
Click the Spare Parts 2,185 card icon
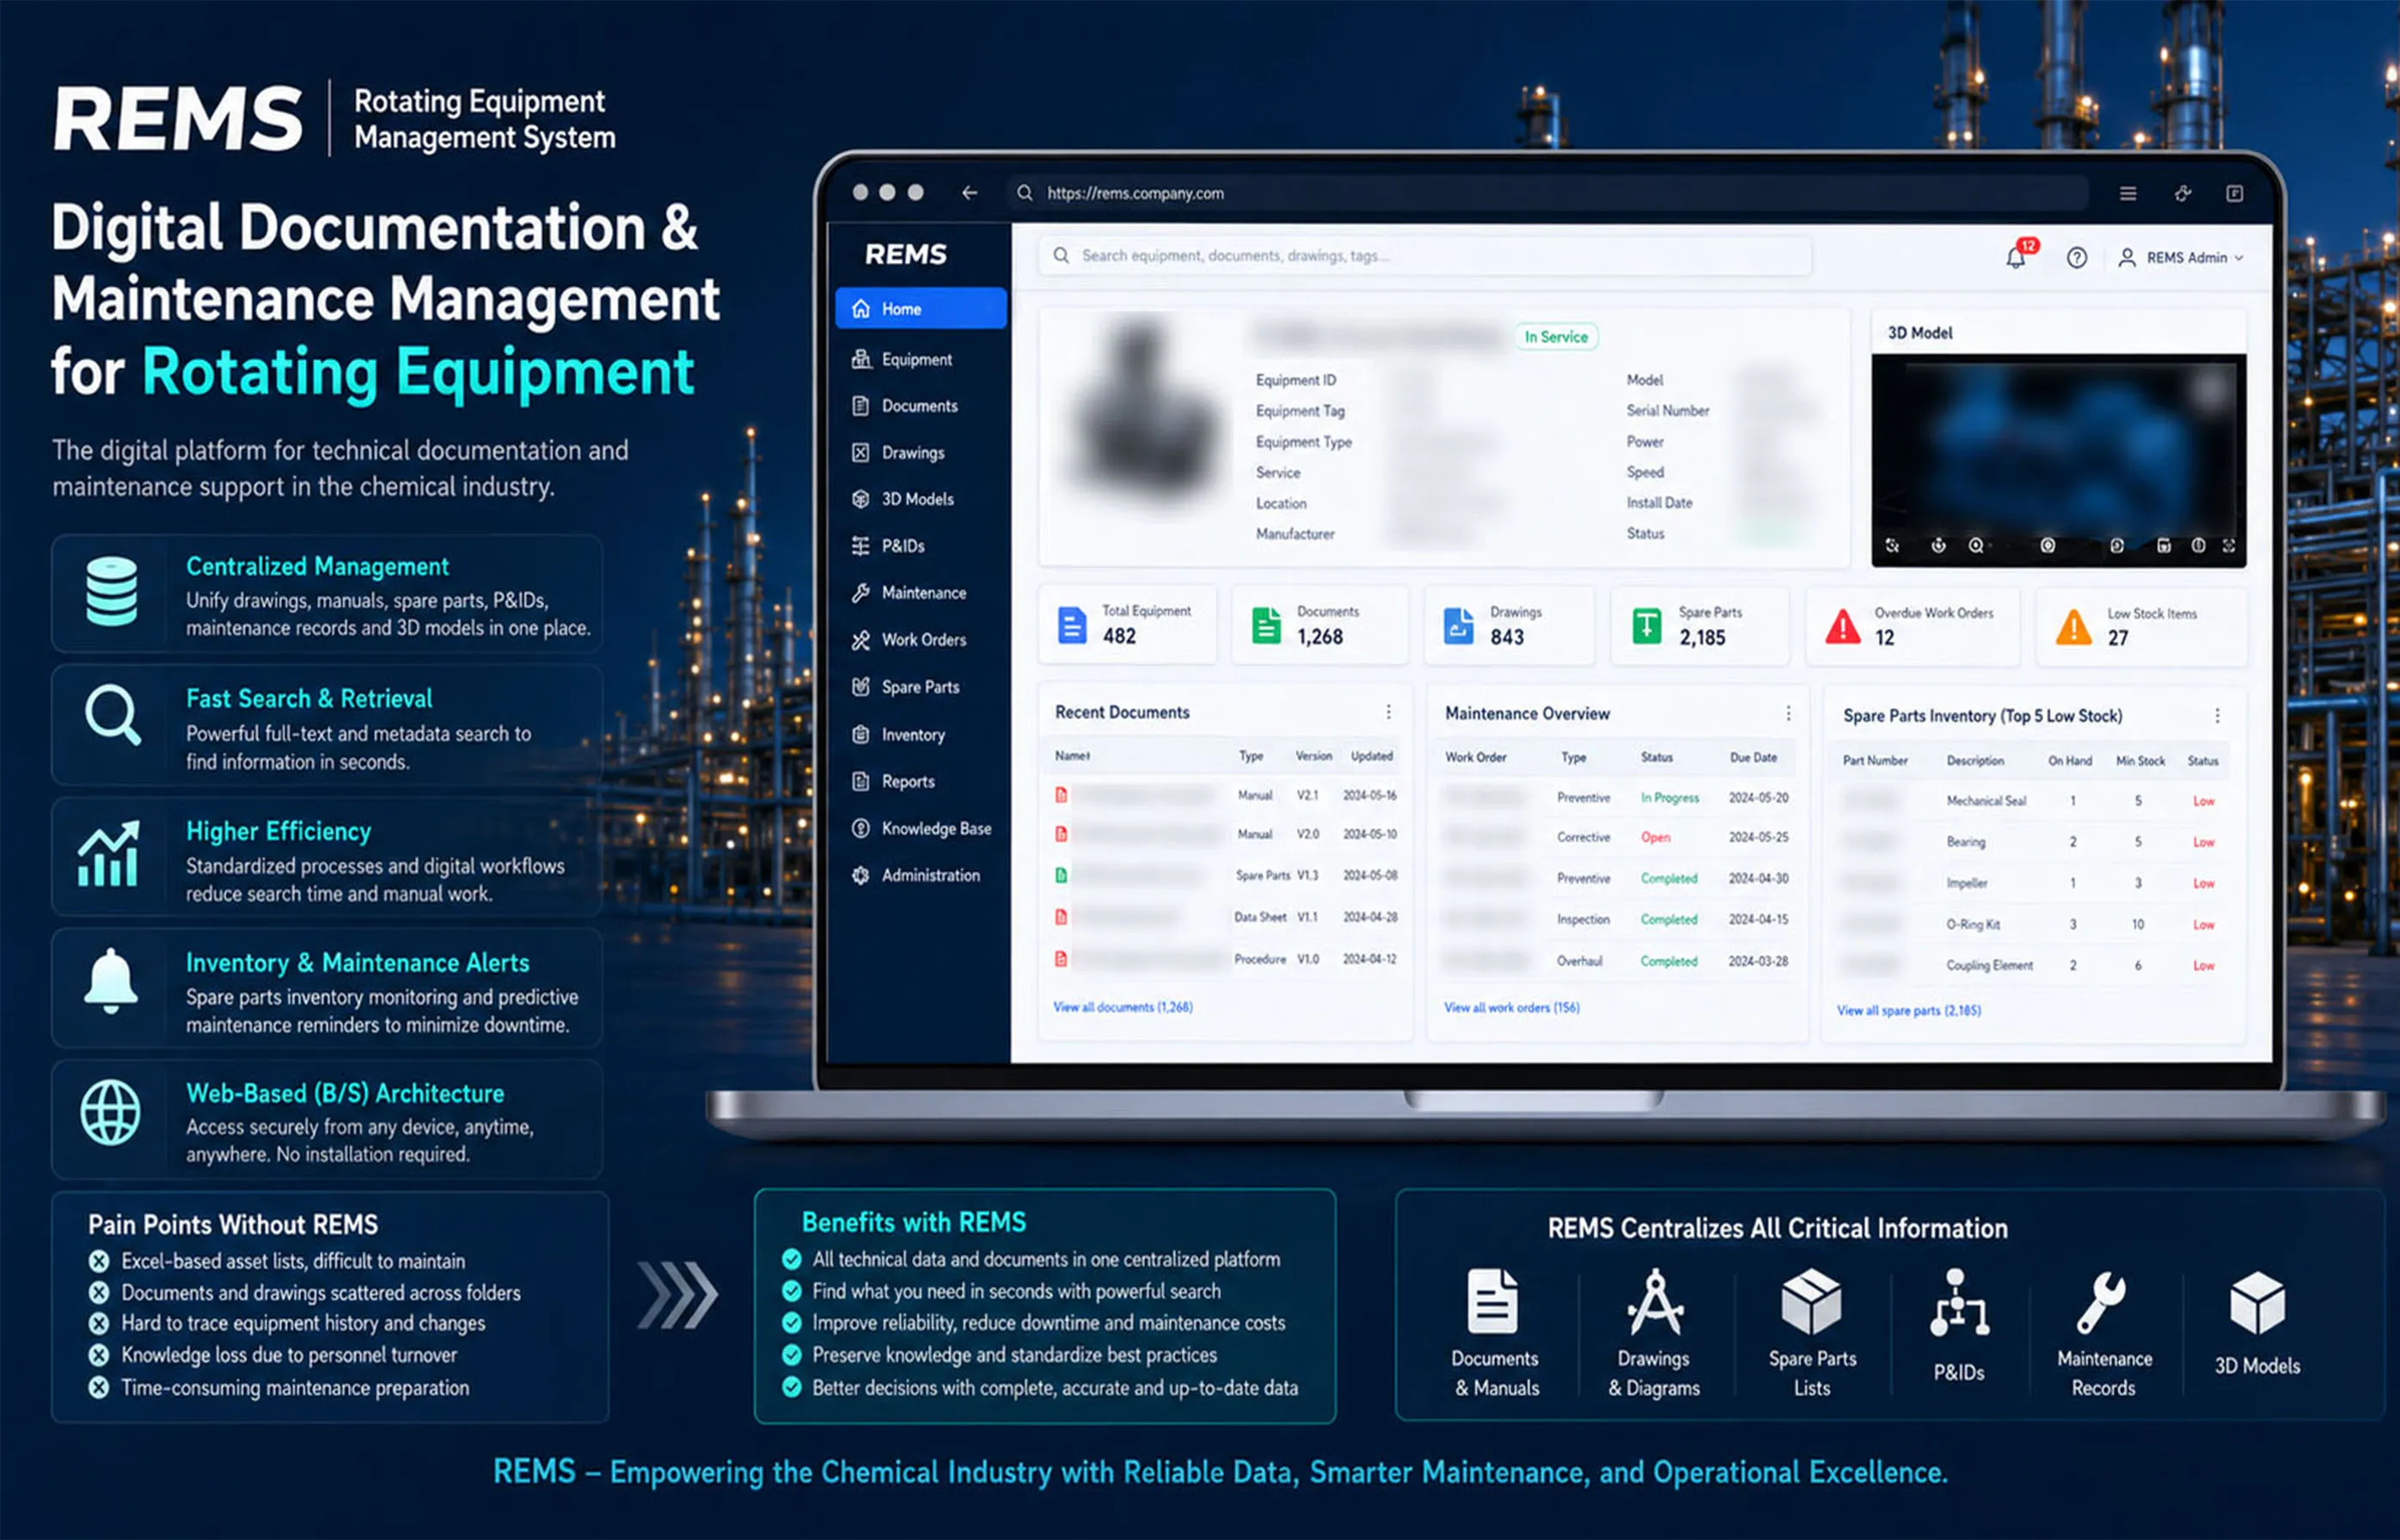coord(1647,626)
